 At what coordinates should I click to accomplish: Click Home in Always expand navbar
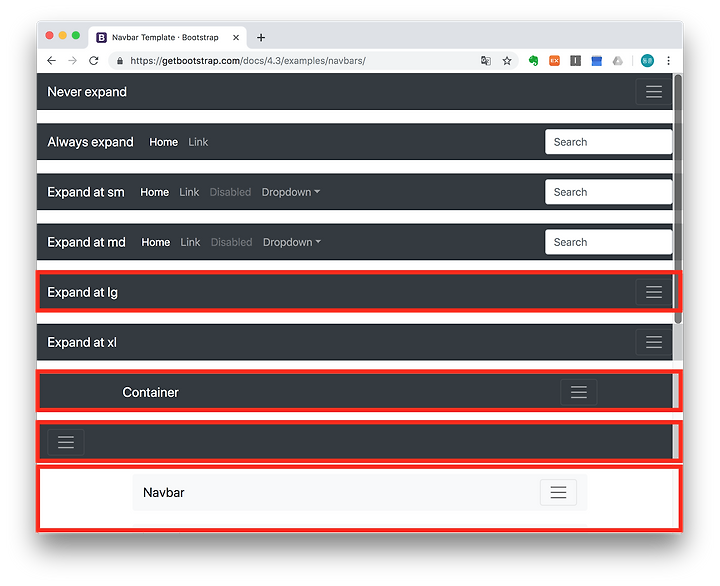coord(163,142)
